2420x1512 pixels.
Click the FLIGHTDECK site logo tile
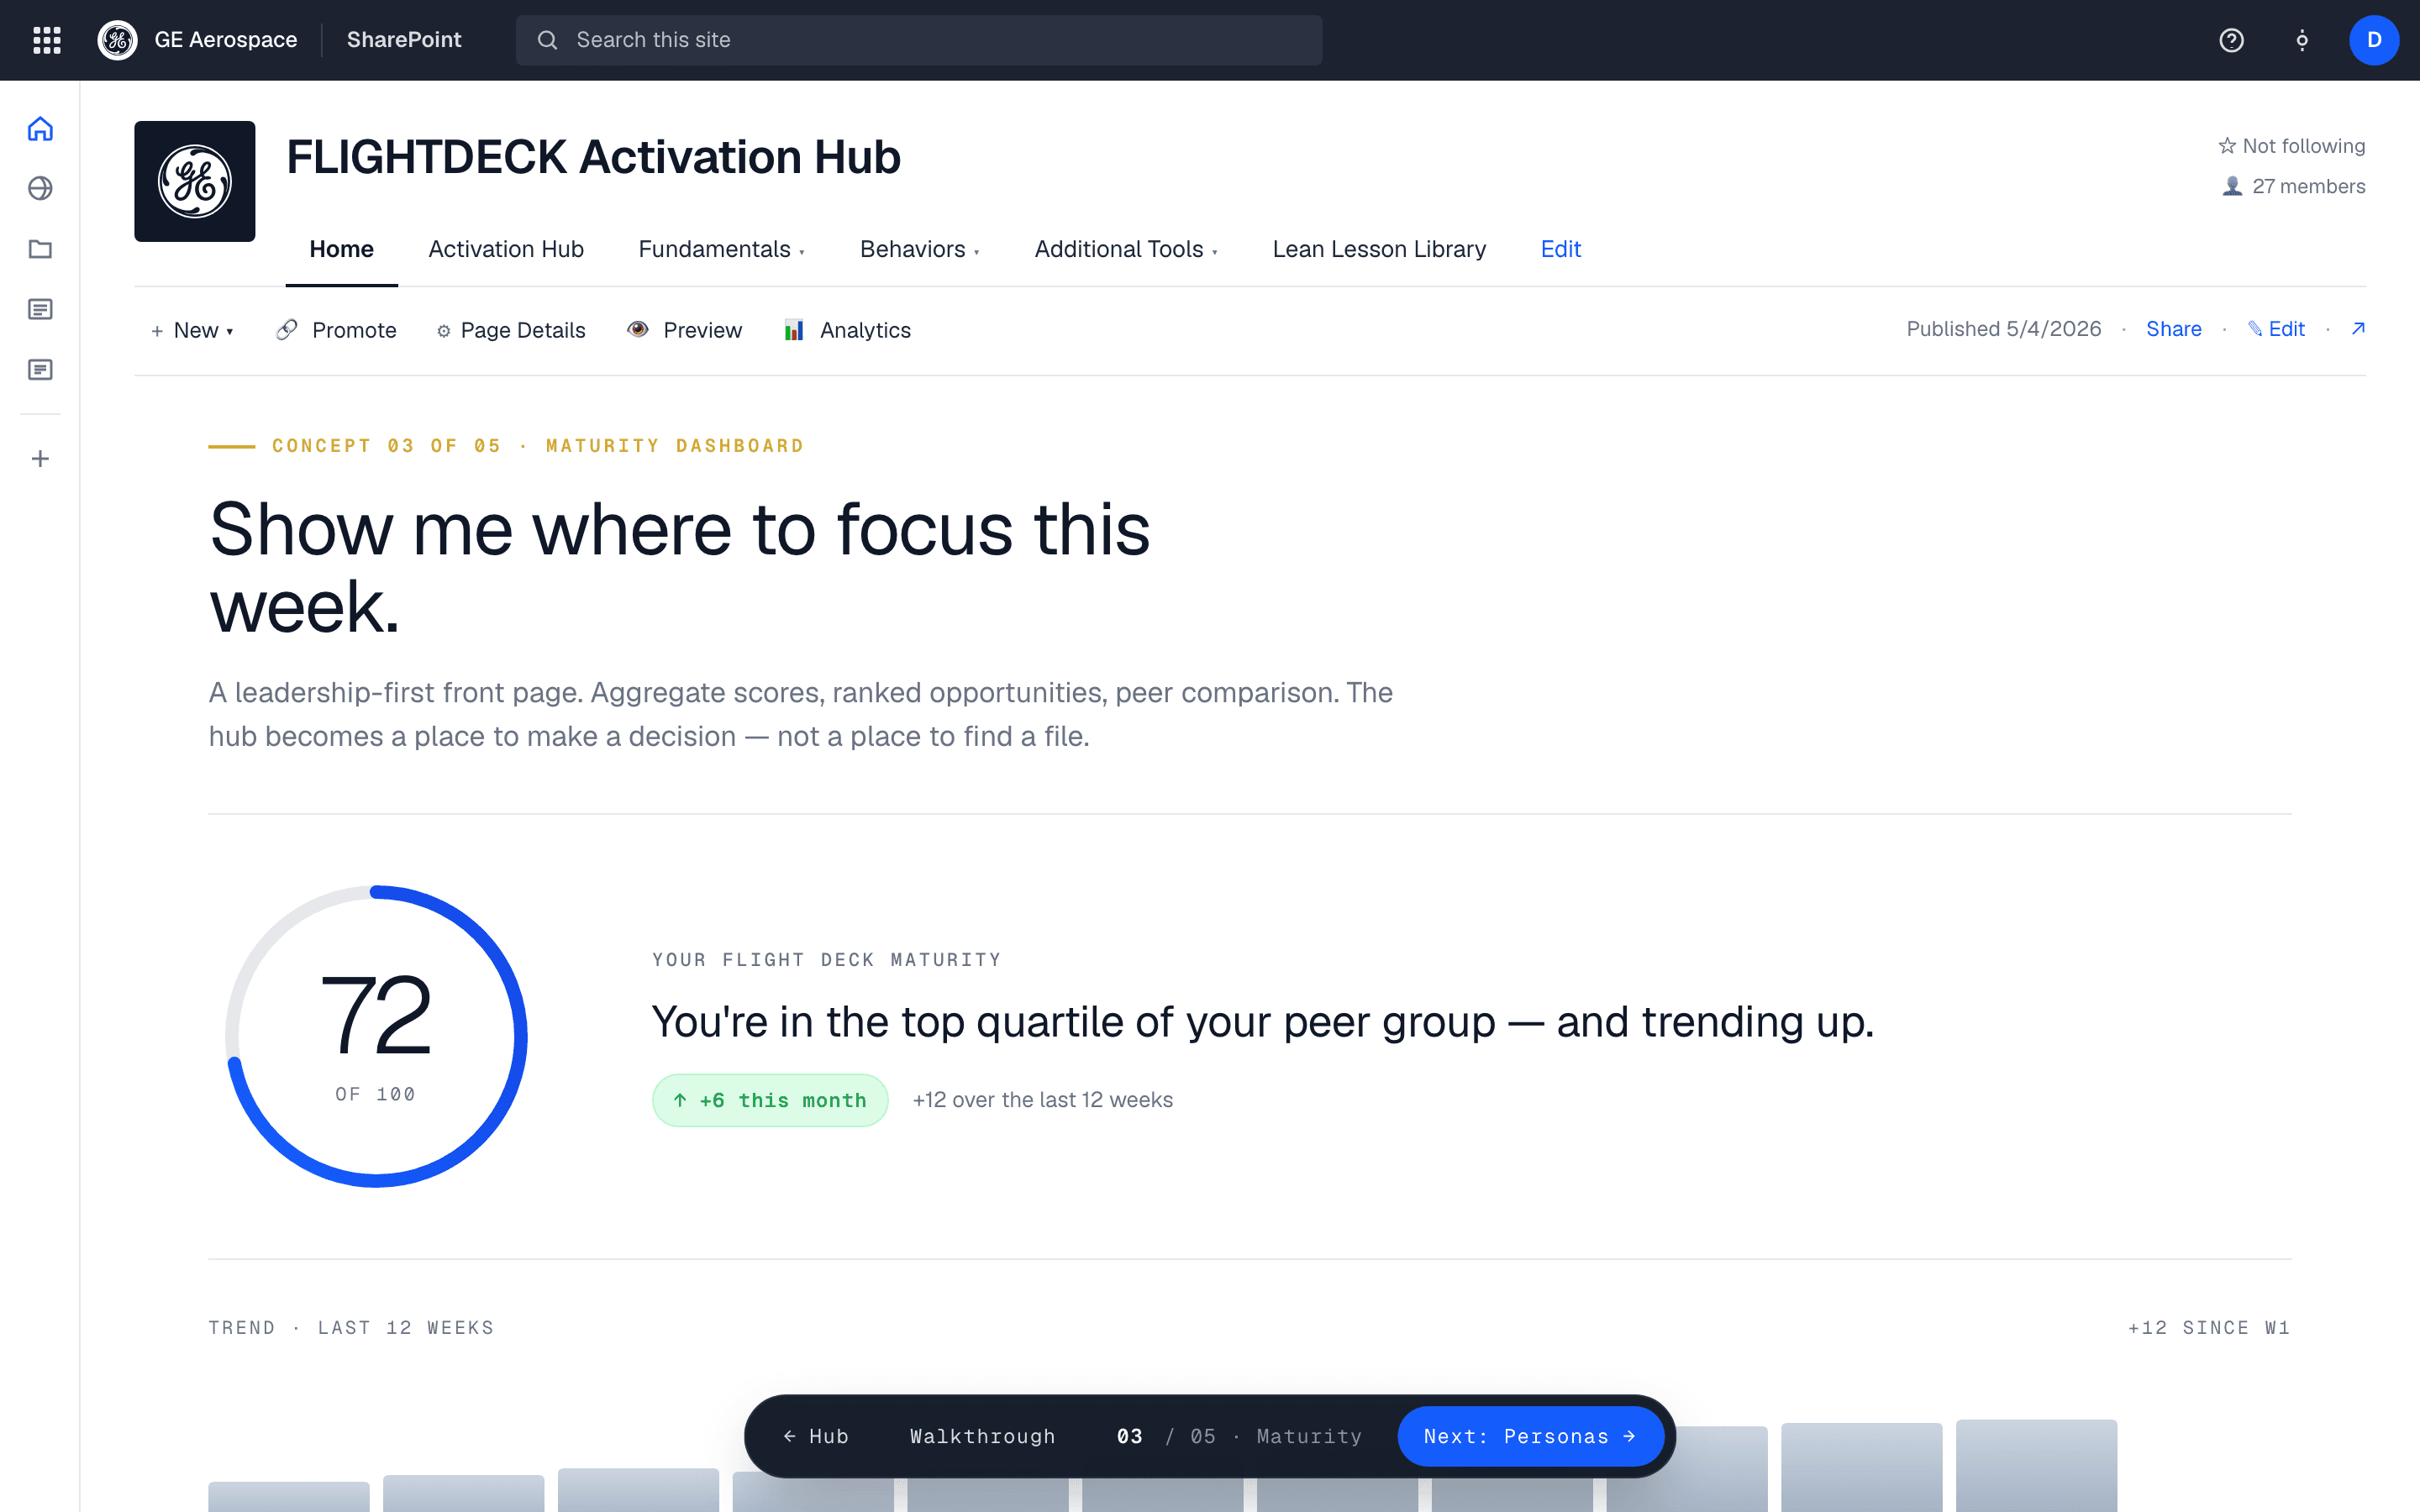(x=195, y=181)
